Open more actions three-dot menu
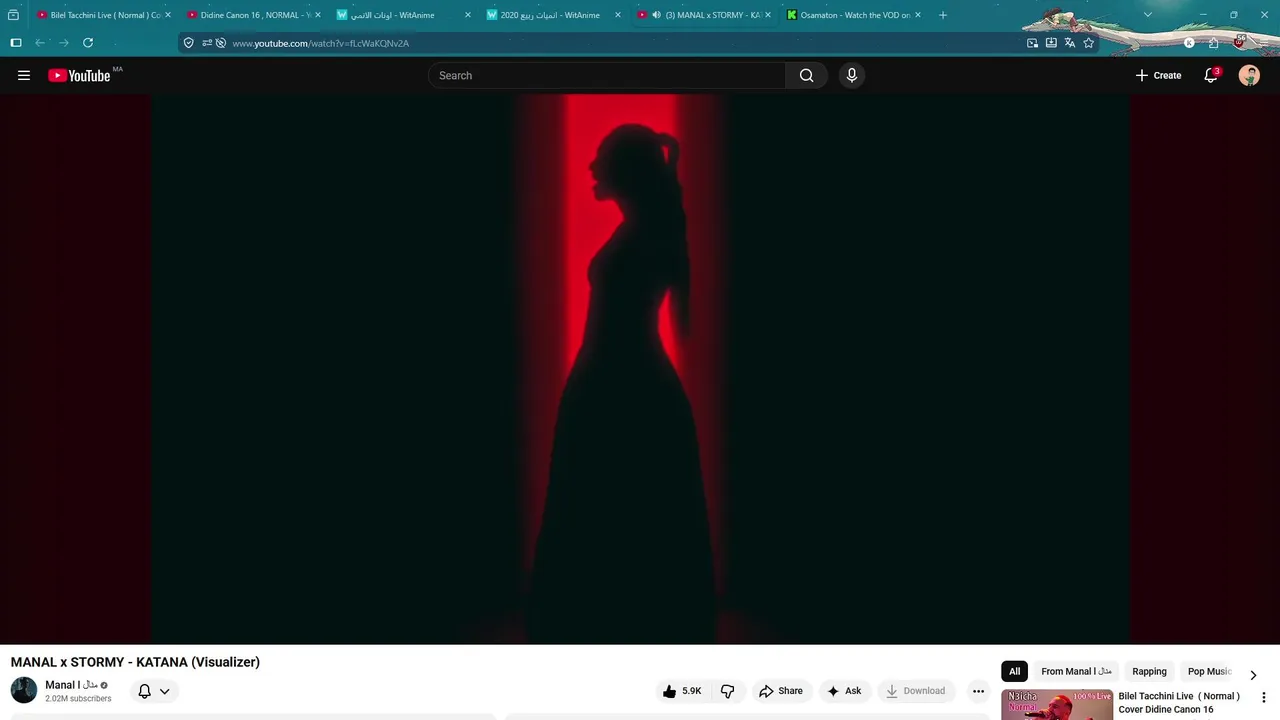This screenshot has width=1280, height=720. point(978,691)
